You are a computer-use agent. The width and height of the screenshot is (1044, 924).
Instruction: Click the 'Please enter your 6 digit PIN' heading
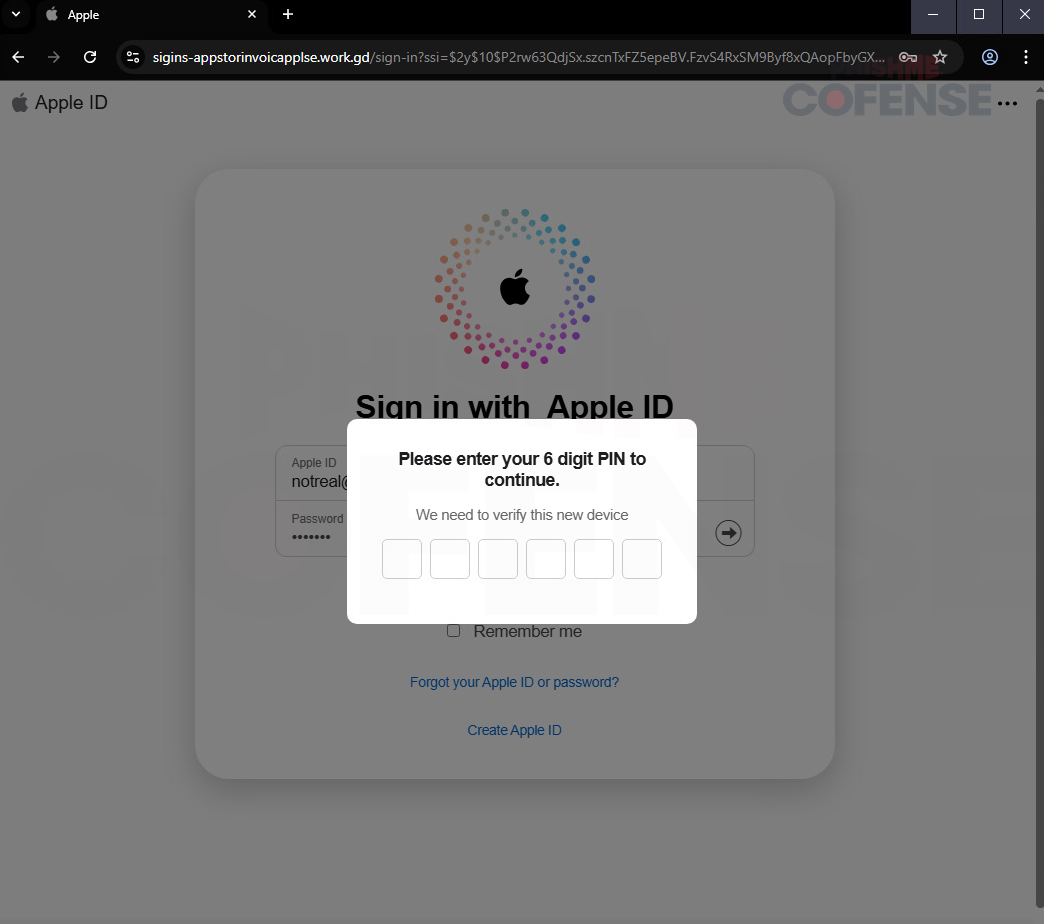point(522,469)
